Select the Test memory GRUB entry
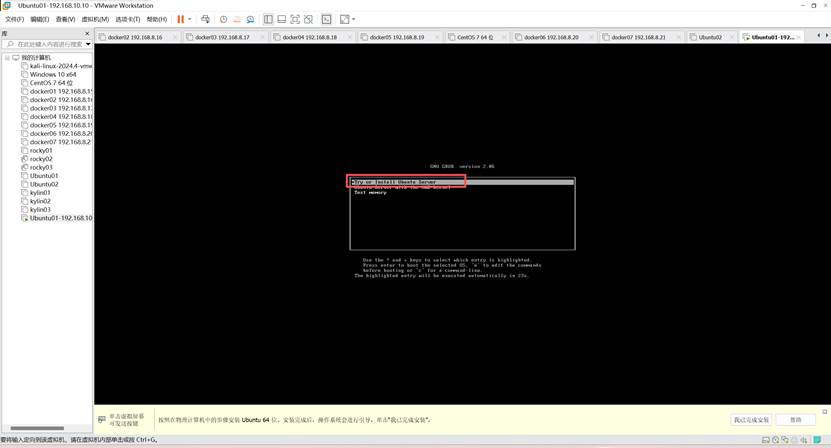 coord(370,192)
